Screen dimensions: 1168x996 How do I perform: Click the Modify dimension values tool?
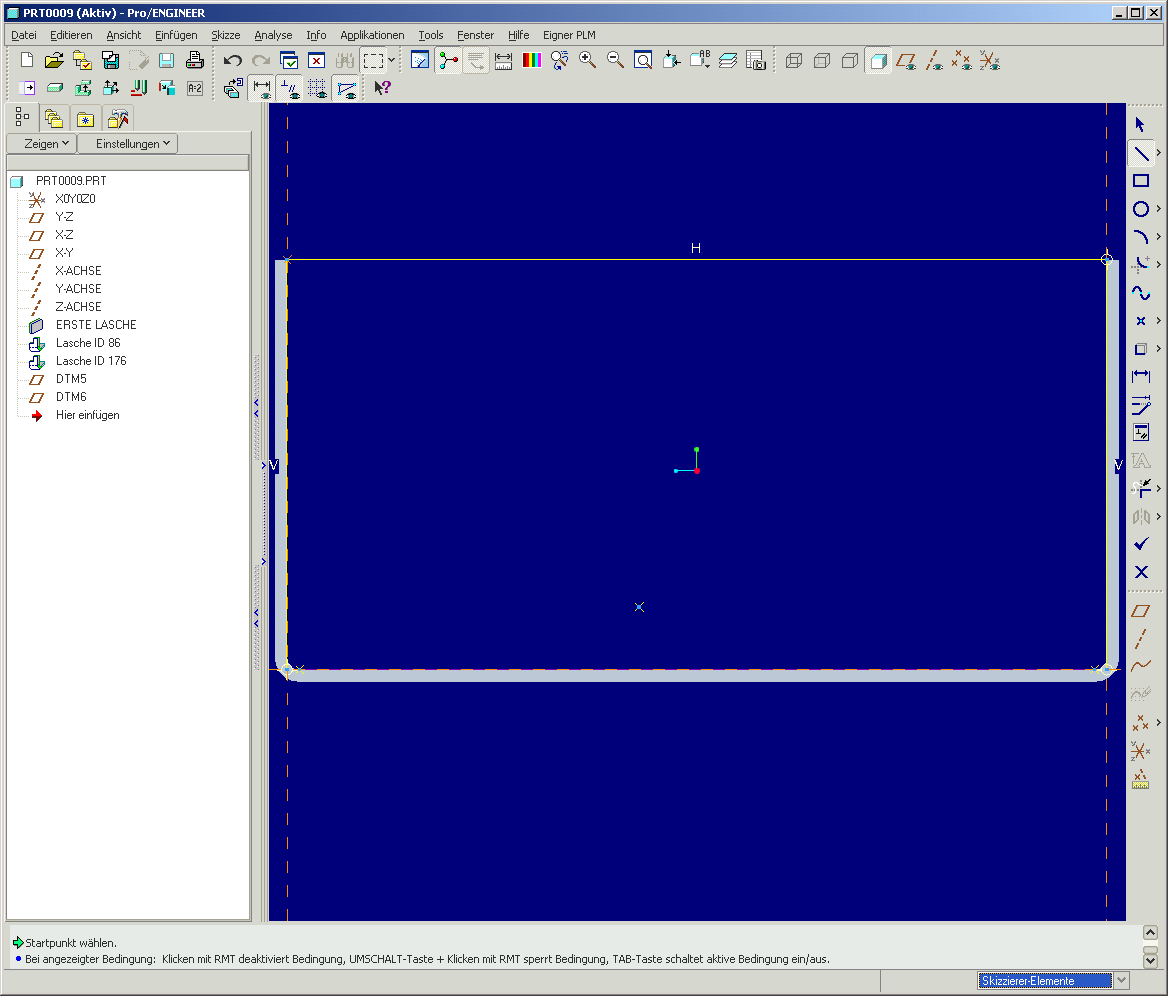[x=1140, y=405]
